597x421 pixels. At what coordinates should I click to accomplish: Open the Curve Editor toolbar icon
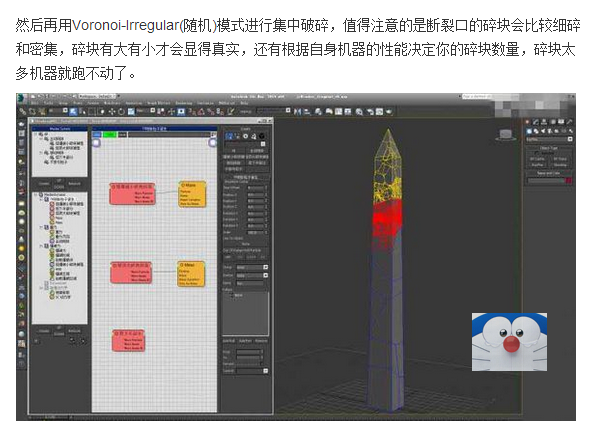tap(338, 111)
